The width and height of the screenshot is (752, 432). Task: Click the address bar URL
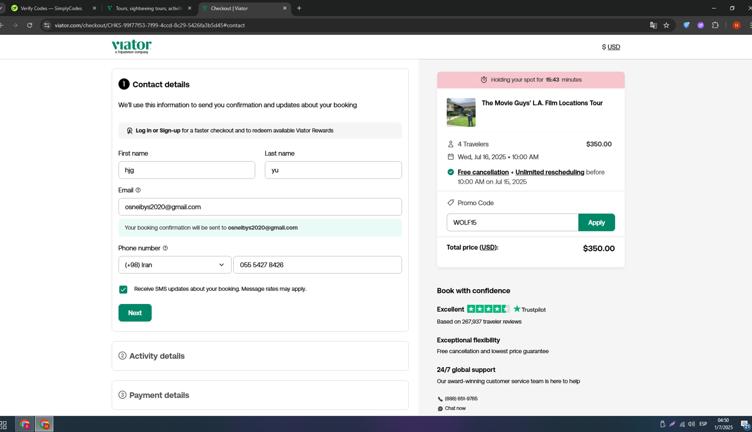(149, 25)
